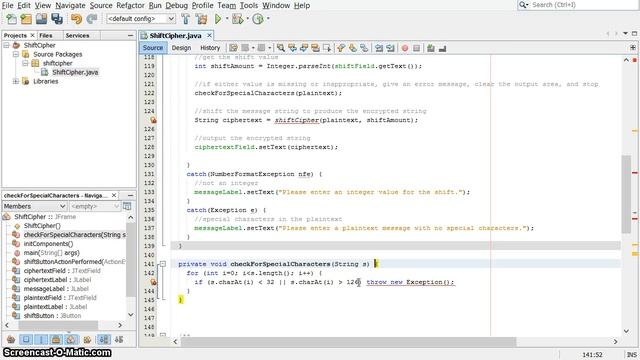Click the New Project toolbar icon
Screen dimensions: 640x360
coord(26,19)
